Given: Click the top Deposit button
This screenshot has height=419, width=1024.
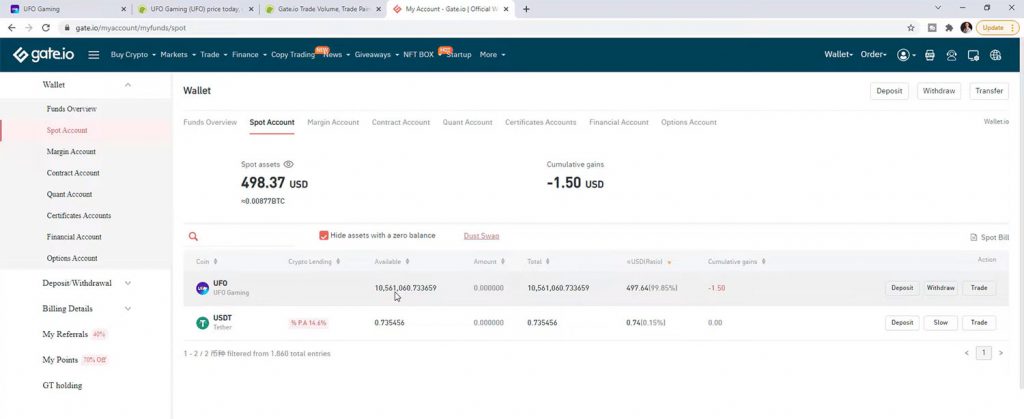Looking at the screenshot, I should tap(889, 91).
